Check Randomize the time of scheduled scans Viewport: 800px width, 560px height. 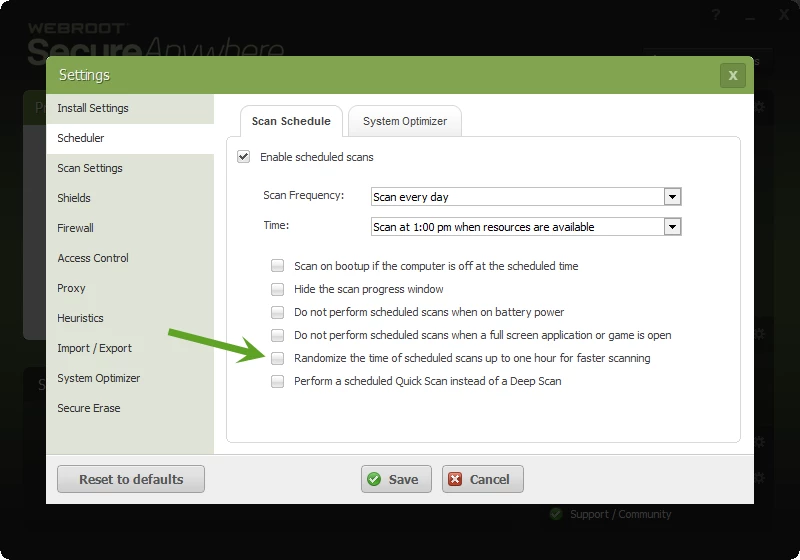tap(278, 358)
